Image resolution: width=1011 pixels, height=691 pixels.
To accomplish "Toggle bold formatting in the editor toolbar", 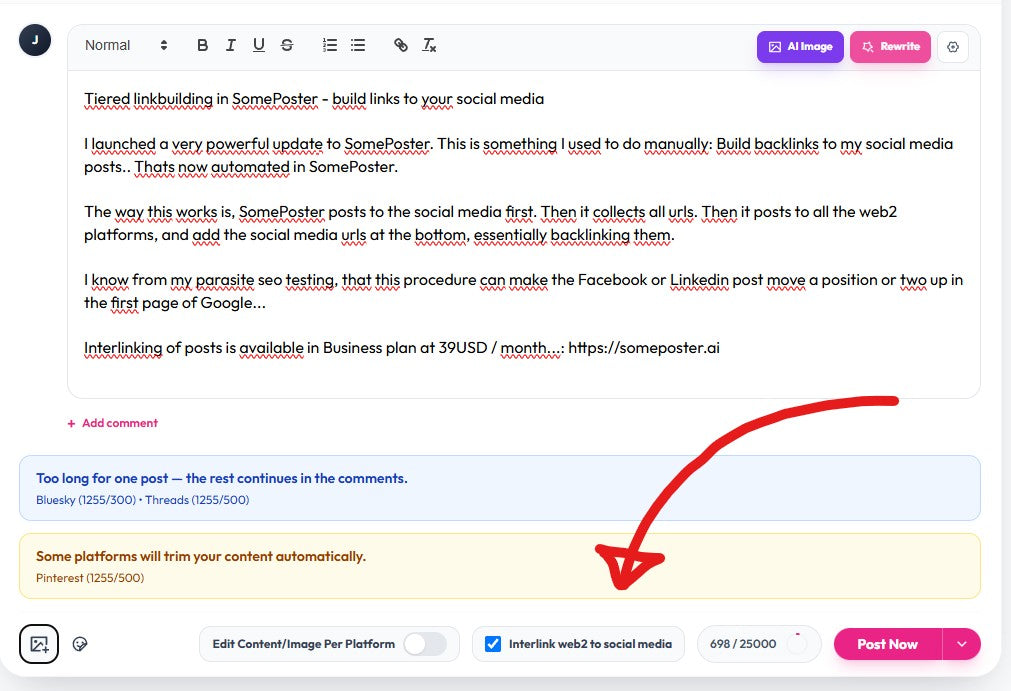I will [x=202, y=45].
